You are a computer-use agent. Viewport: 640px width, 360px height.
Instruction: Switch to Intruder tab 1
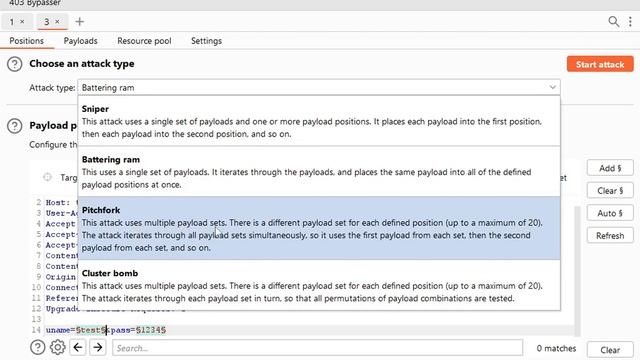12,22
